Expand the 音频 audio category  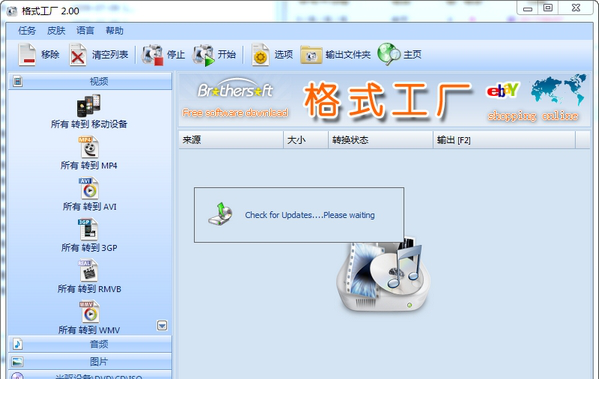click(90, 344)
